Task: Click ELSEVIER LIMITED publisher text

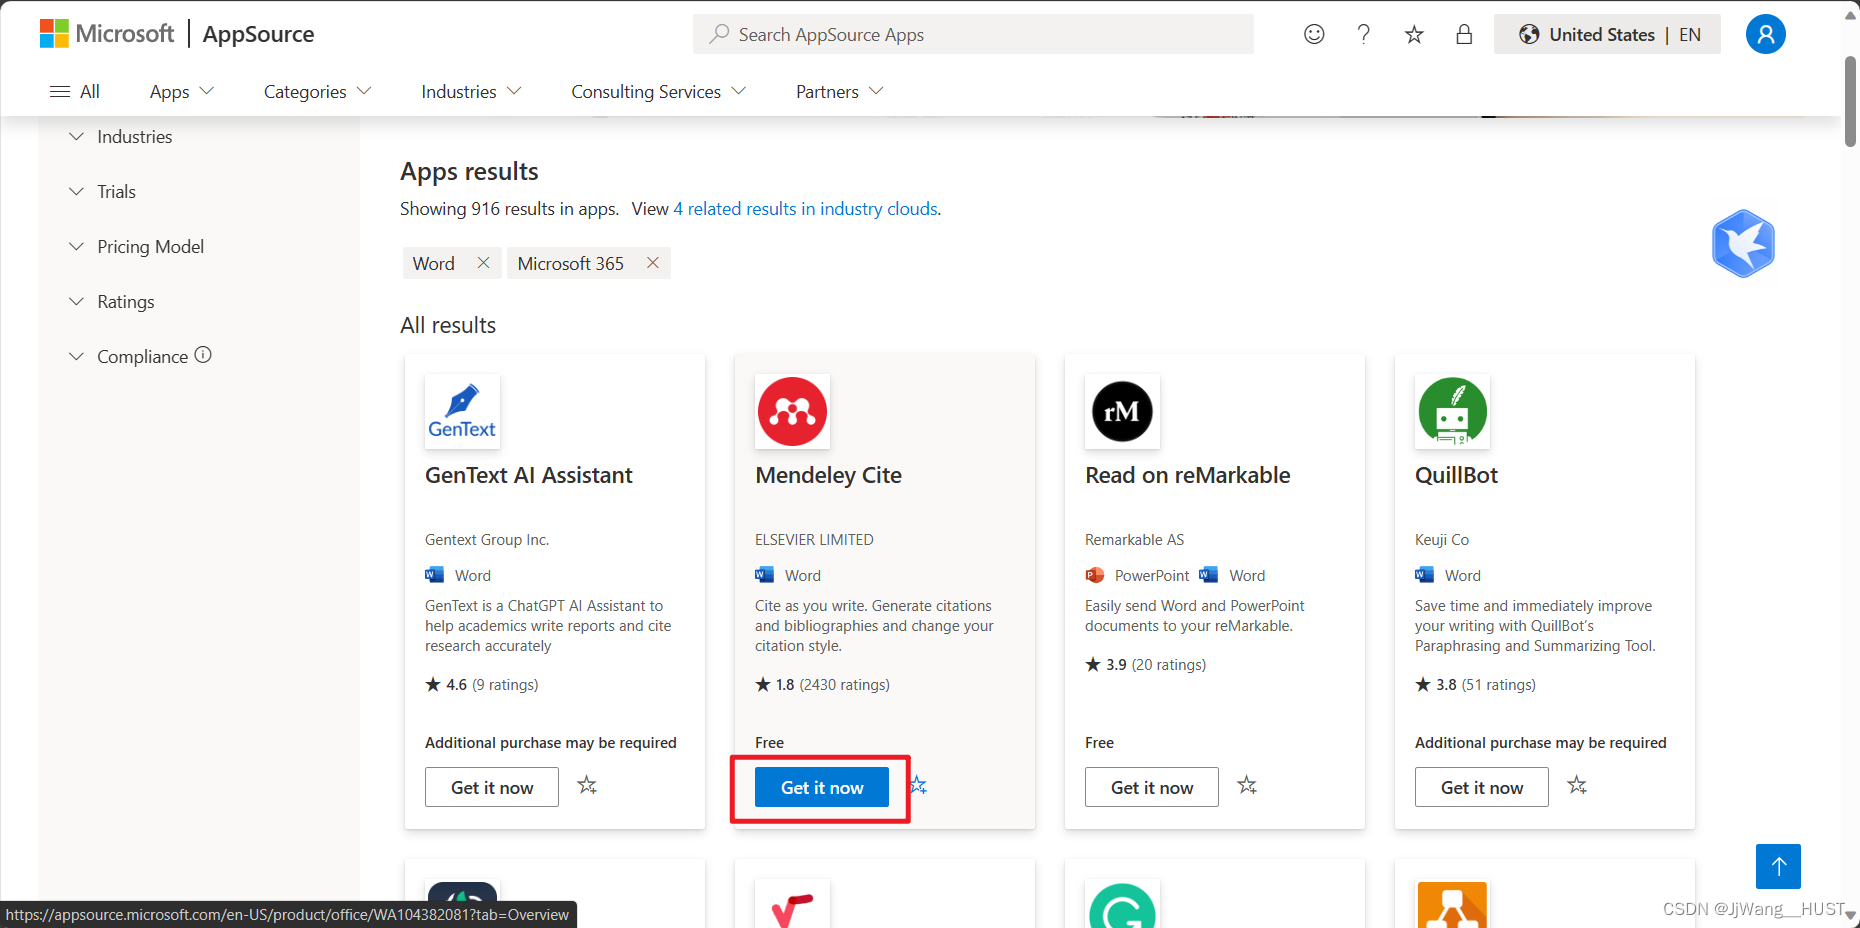Action: [x=814, y=539]
